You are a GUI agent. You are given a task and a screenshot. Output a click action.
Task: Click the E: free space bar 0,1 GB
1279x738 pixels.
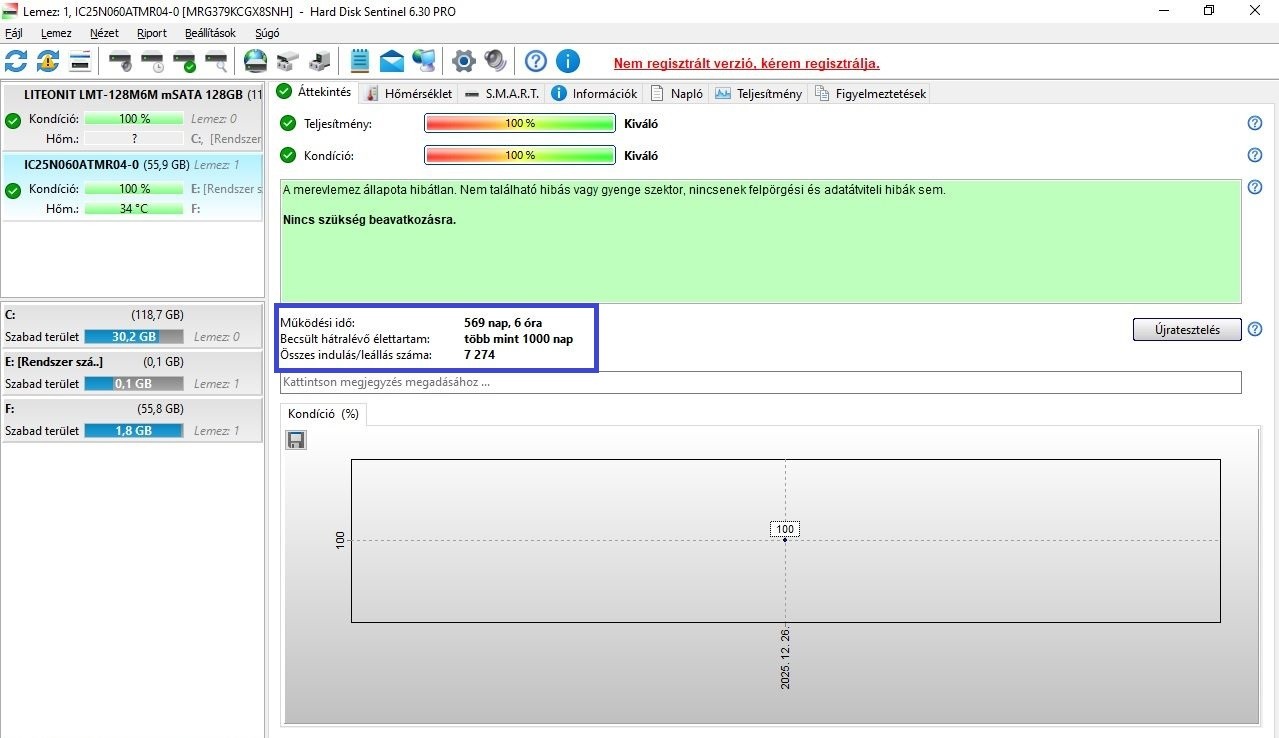coord(134,384)
